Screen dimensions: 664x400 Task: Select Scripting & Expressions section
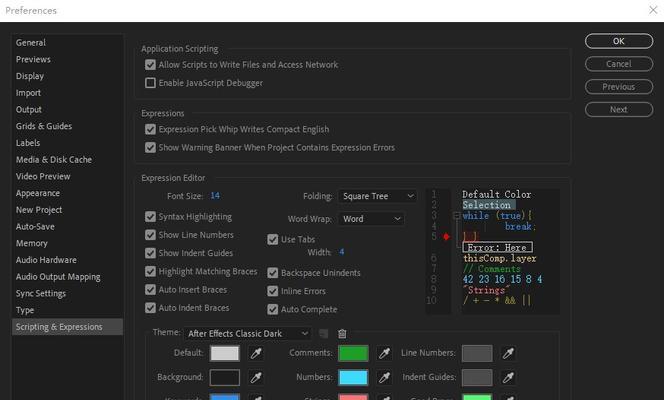pyautogui.click(x=67, y=327)
